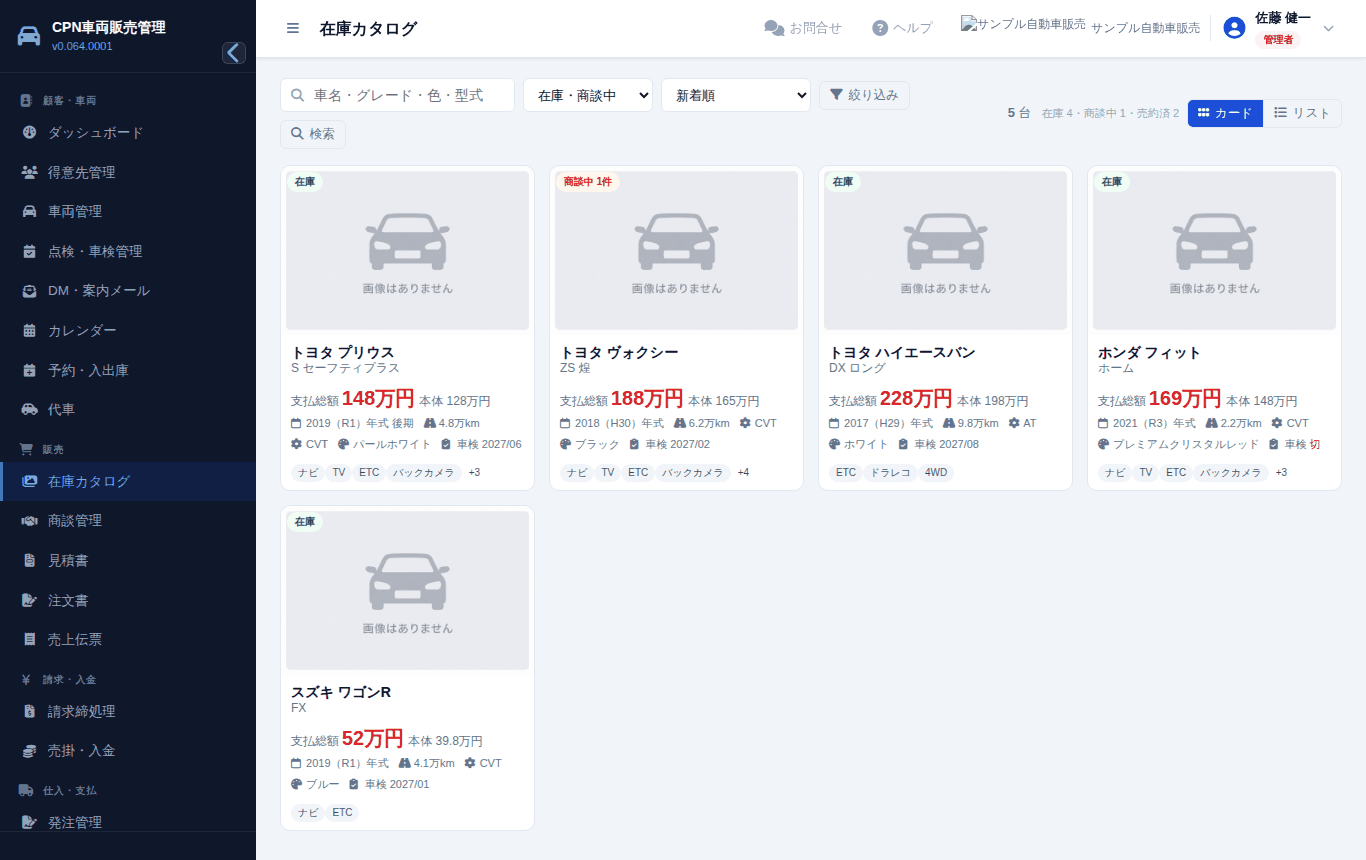Click the サンプル自動車販売 company logo image
This screenshot has width=1366, height=860.
click(x=1023, y=24)
